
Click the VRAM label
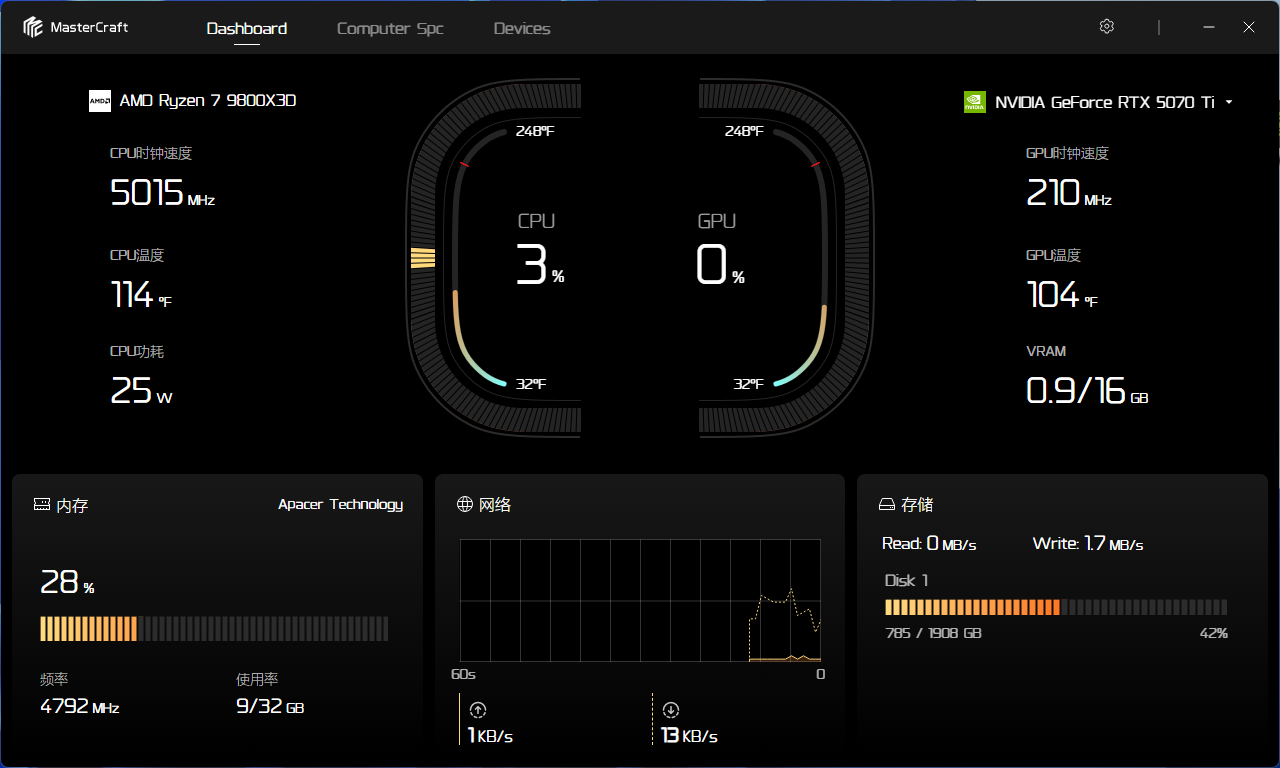[x=1047, y=351]
